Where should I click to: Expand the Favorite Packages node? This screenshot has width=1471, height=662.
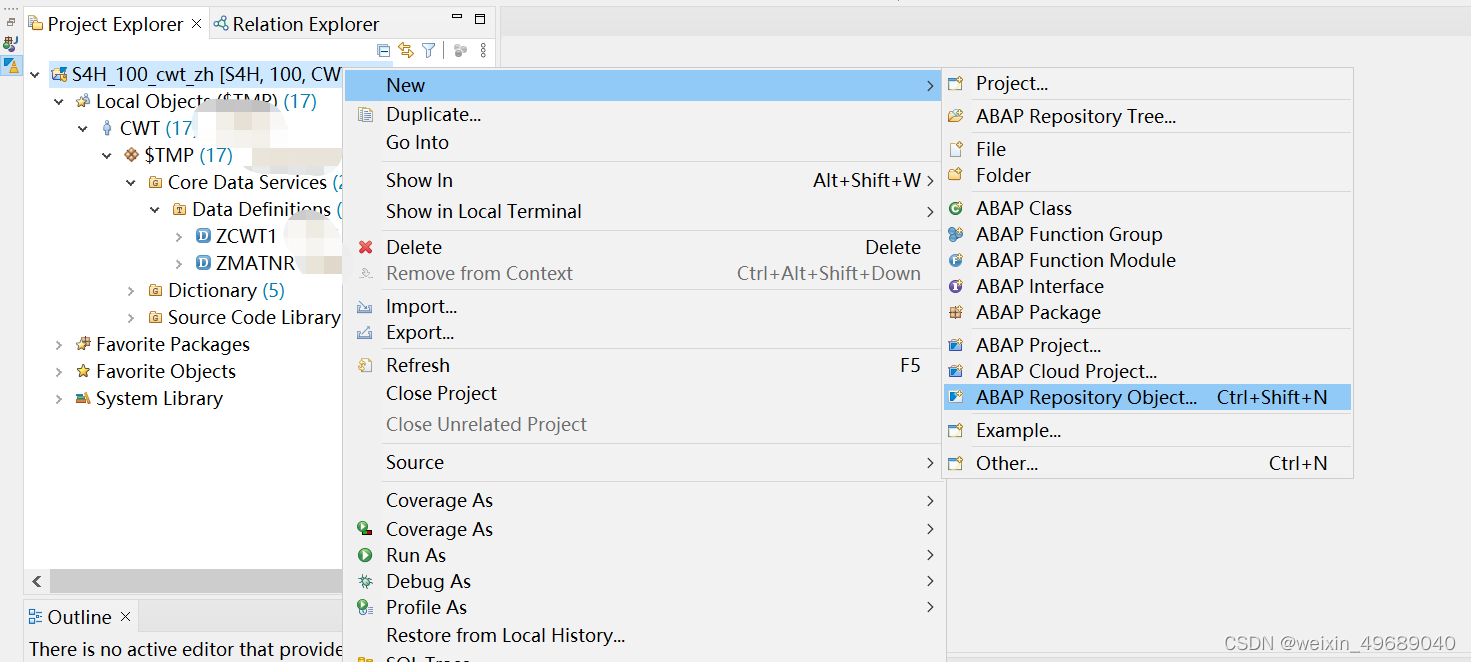click(59, 344)
